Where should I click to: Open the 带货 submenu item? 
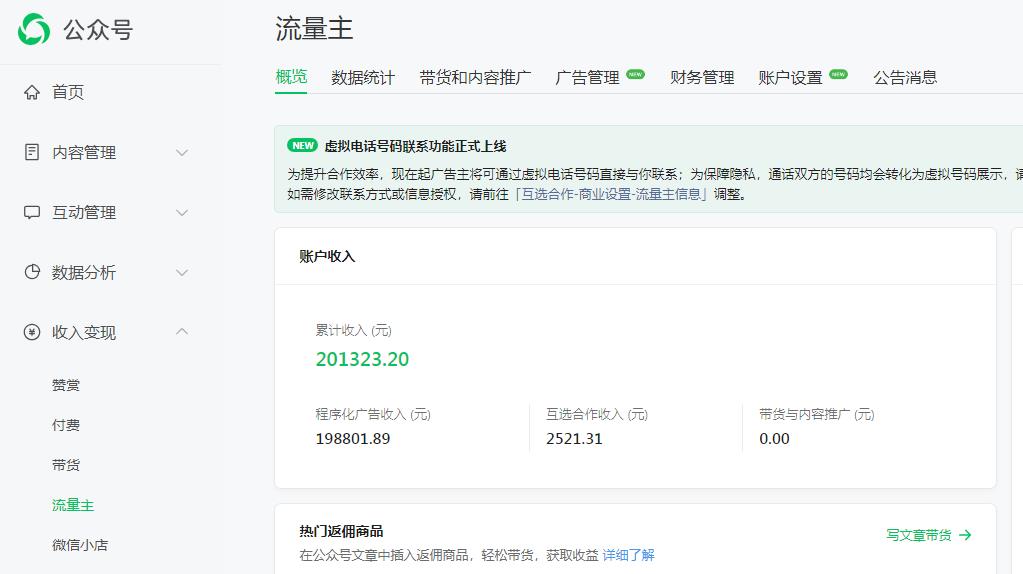pyautogui.click(x=66, y=465)
